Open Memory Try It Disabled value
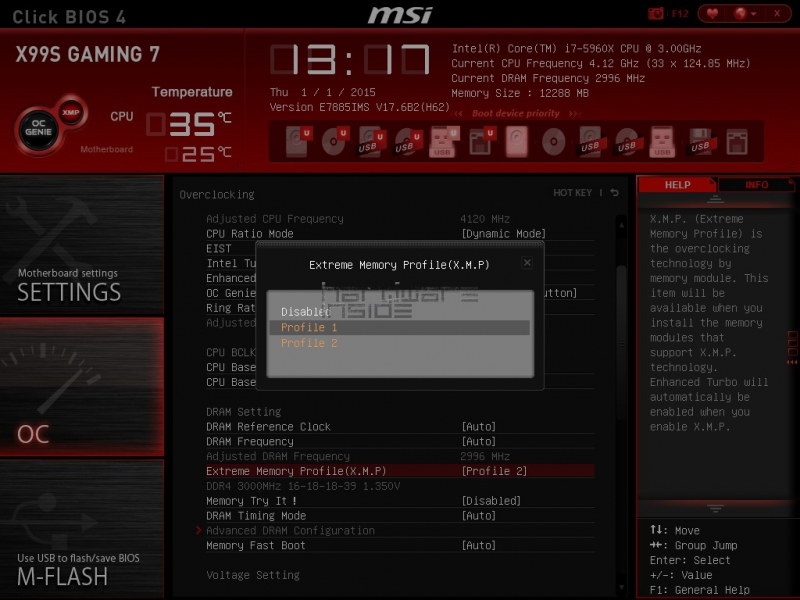Viewport: 800px width, 600px height. coord(491,501)
